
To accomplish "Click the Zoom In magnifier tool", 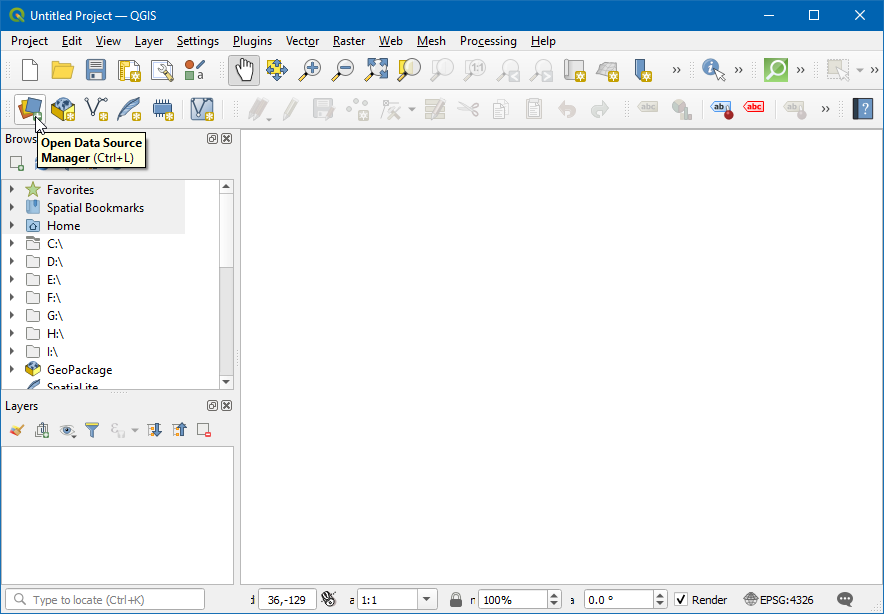I will pyautogui.click(x=310, y=70).
